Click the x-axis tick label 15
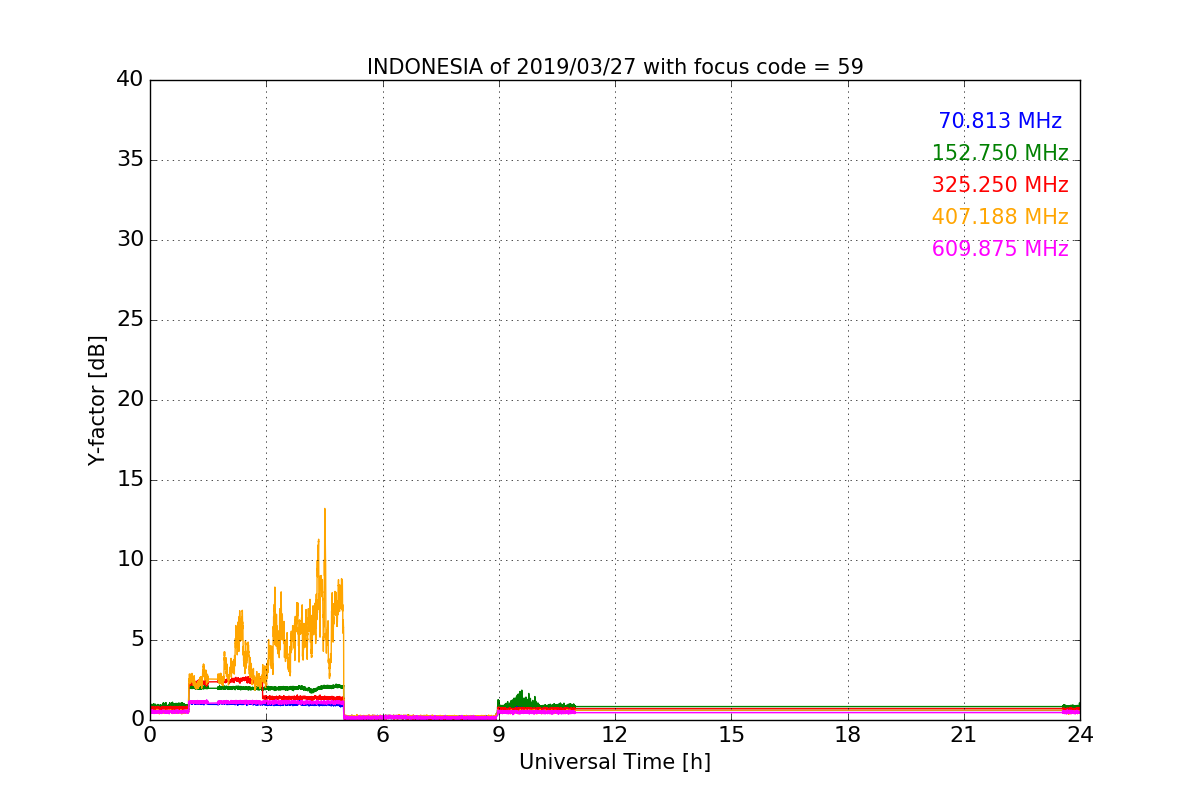The height and width of the screenshot is (800, 1200). (731, 735)
